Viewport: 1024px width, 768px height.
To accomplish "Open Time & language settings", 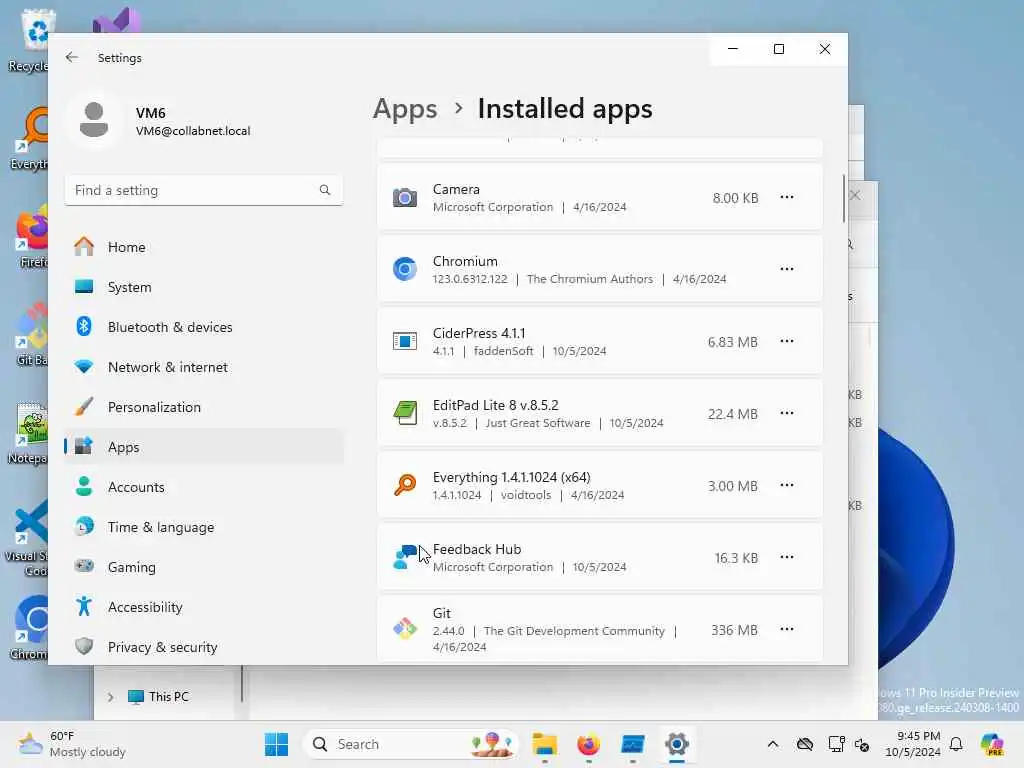I will click(204, 527).
